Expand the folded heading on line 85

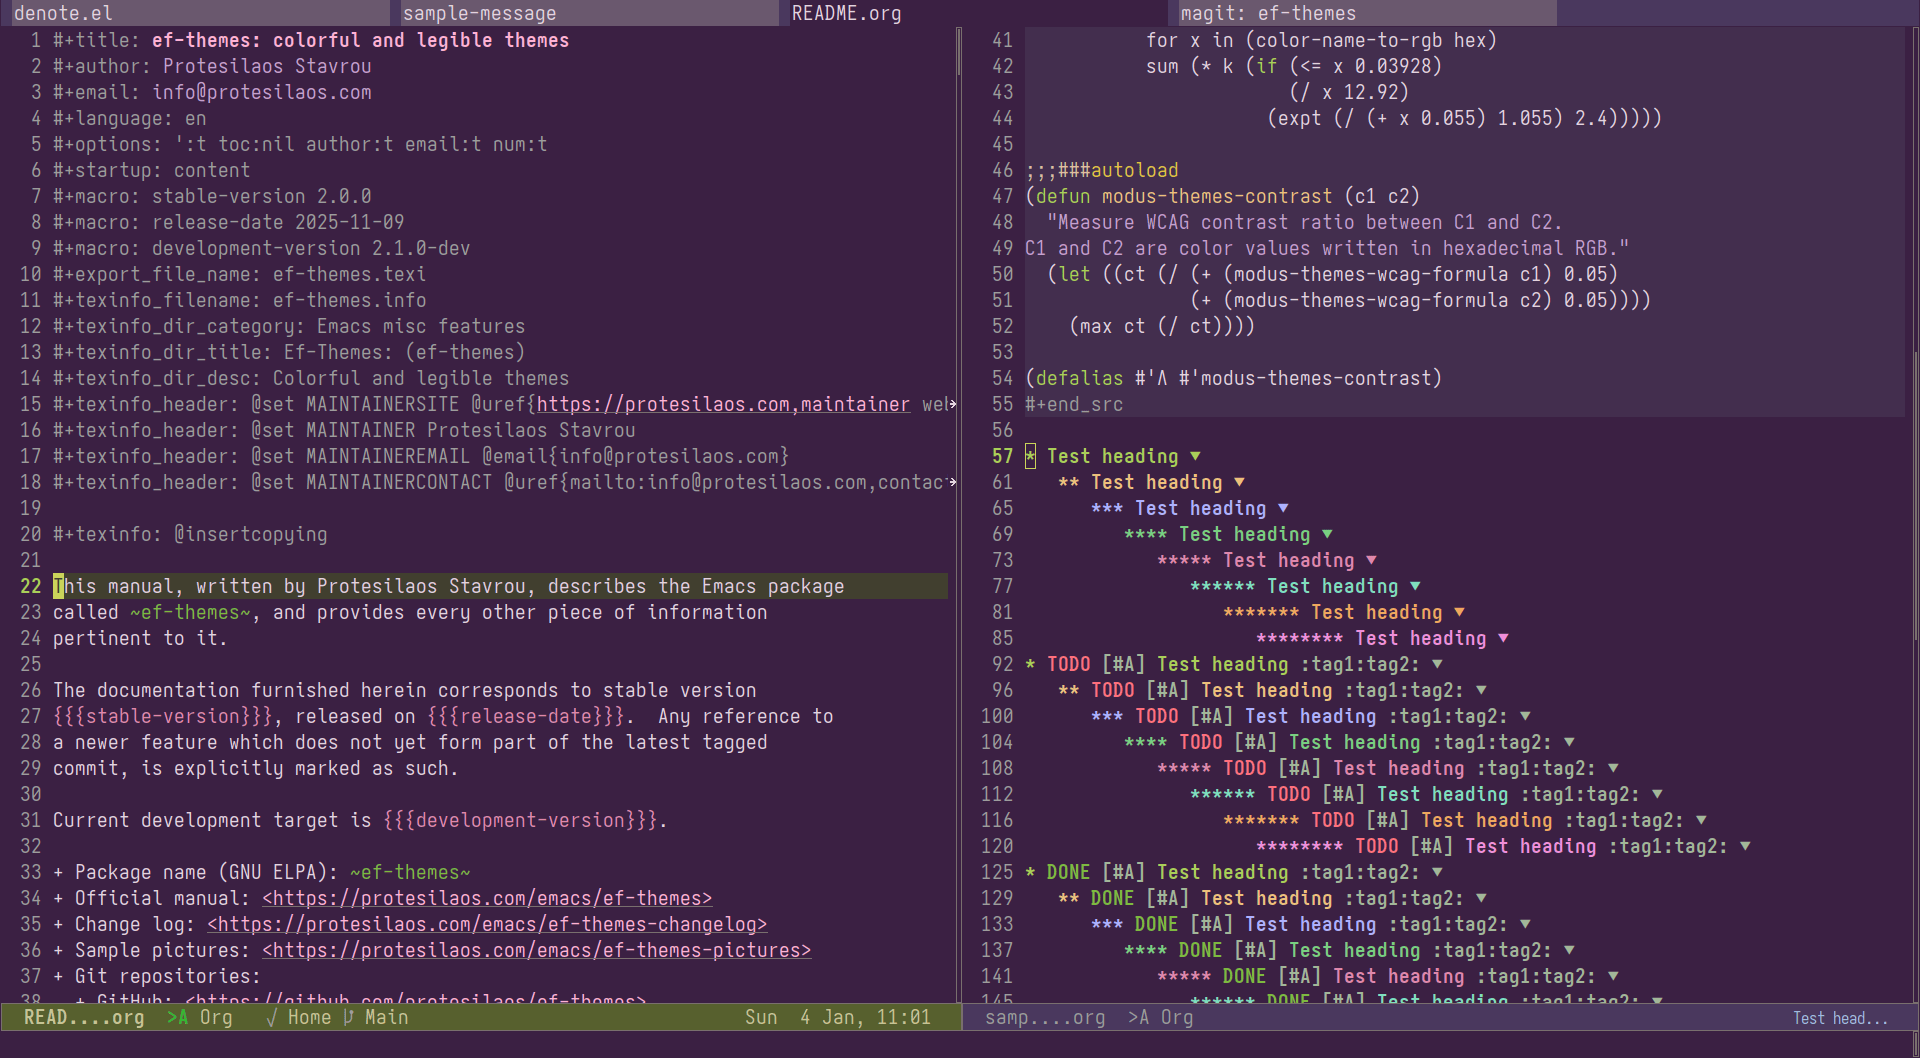1503,639
